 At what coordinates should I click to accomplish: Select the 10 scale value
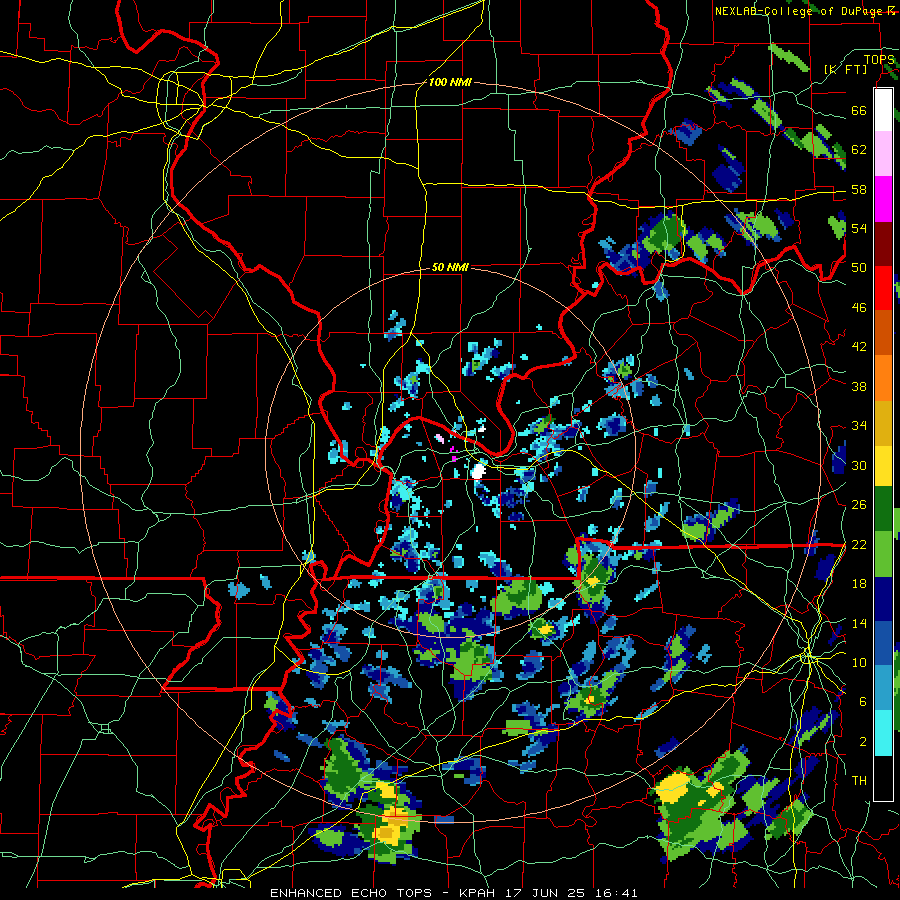pos(859,663)
